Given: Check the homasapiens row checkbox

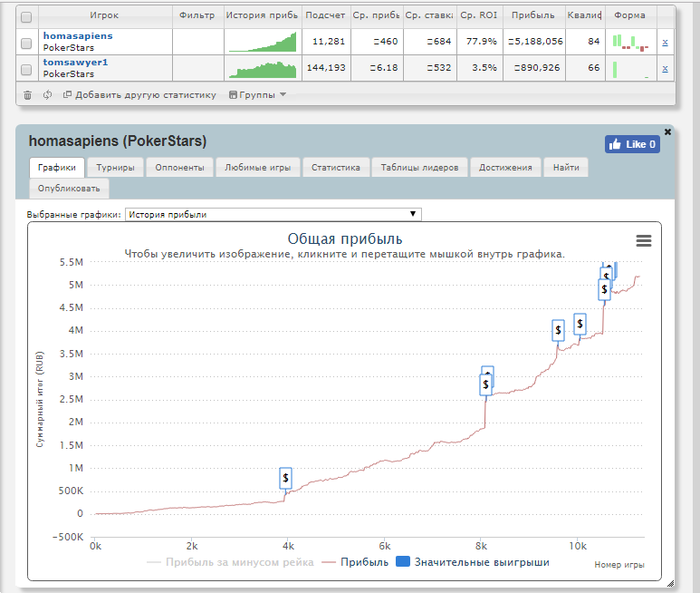Looking at the screenshot, I should coord(26,43).
